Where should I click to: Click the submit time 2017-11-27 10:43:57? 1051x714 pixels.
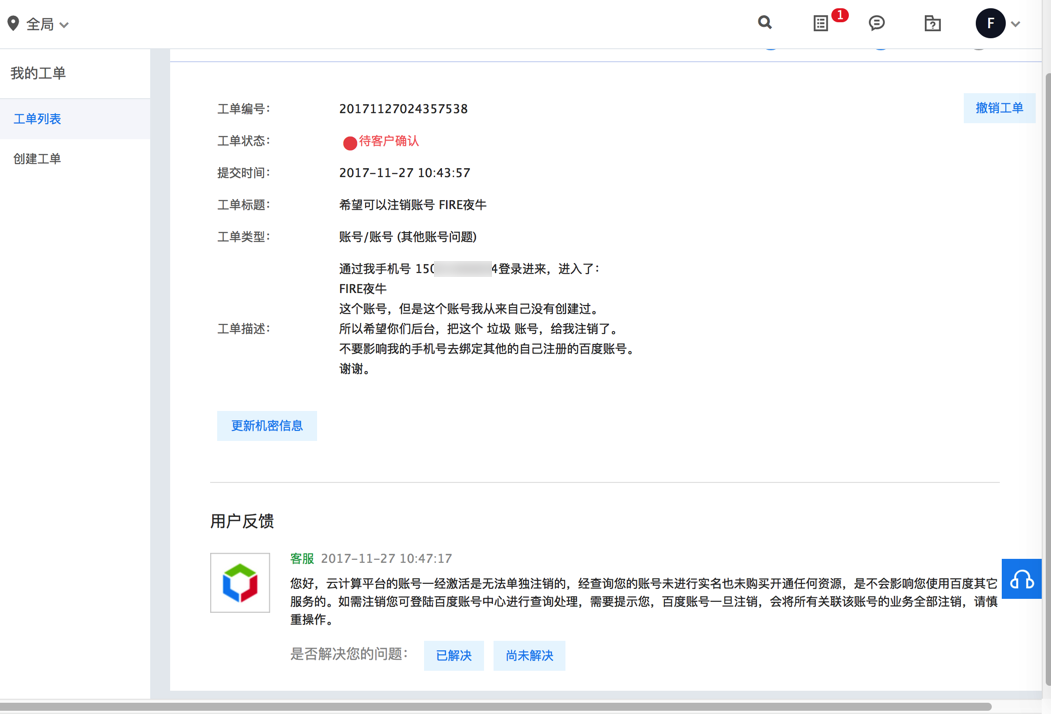tap(405, 173)
